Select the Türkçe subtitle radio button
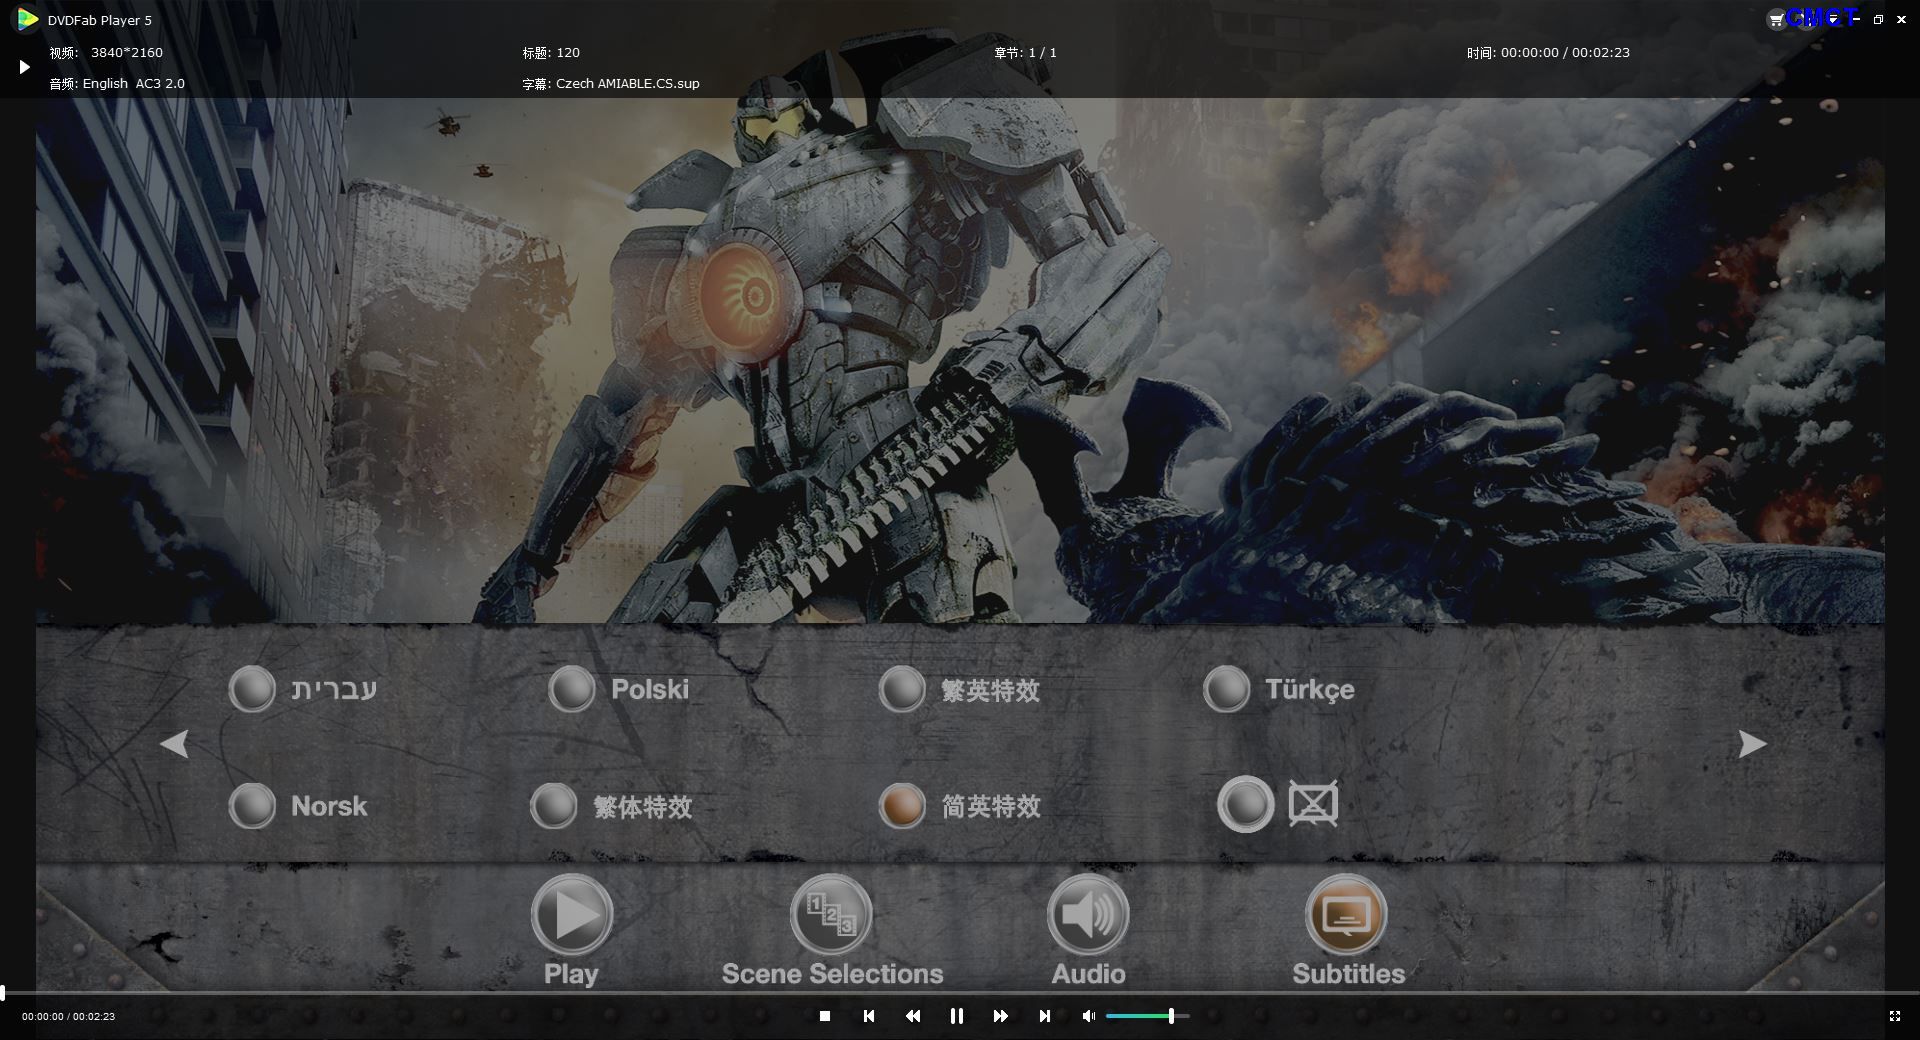The image size is (1920, 1040). coord(1226,689)
